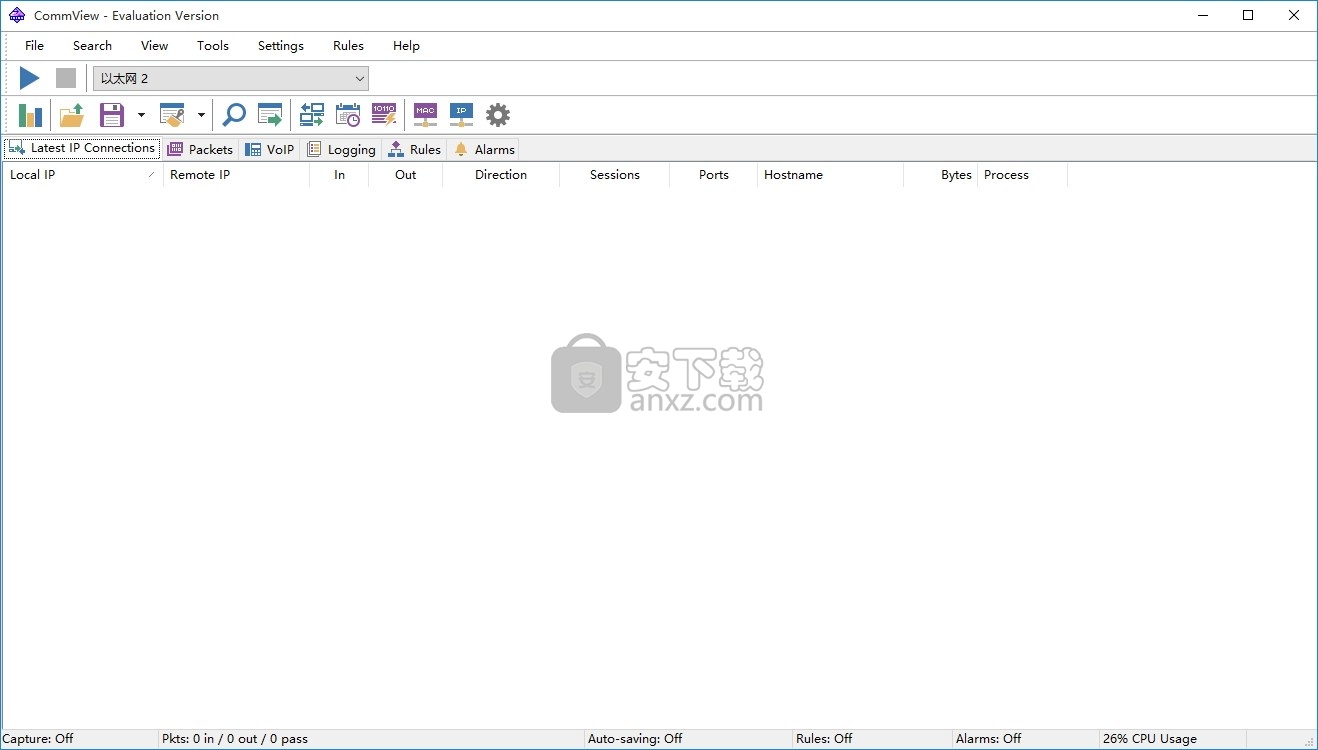
Task: Minimize the CommView window
Action: pyautogui.click(x=1203, y=15)
